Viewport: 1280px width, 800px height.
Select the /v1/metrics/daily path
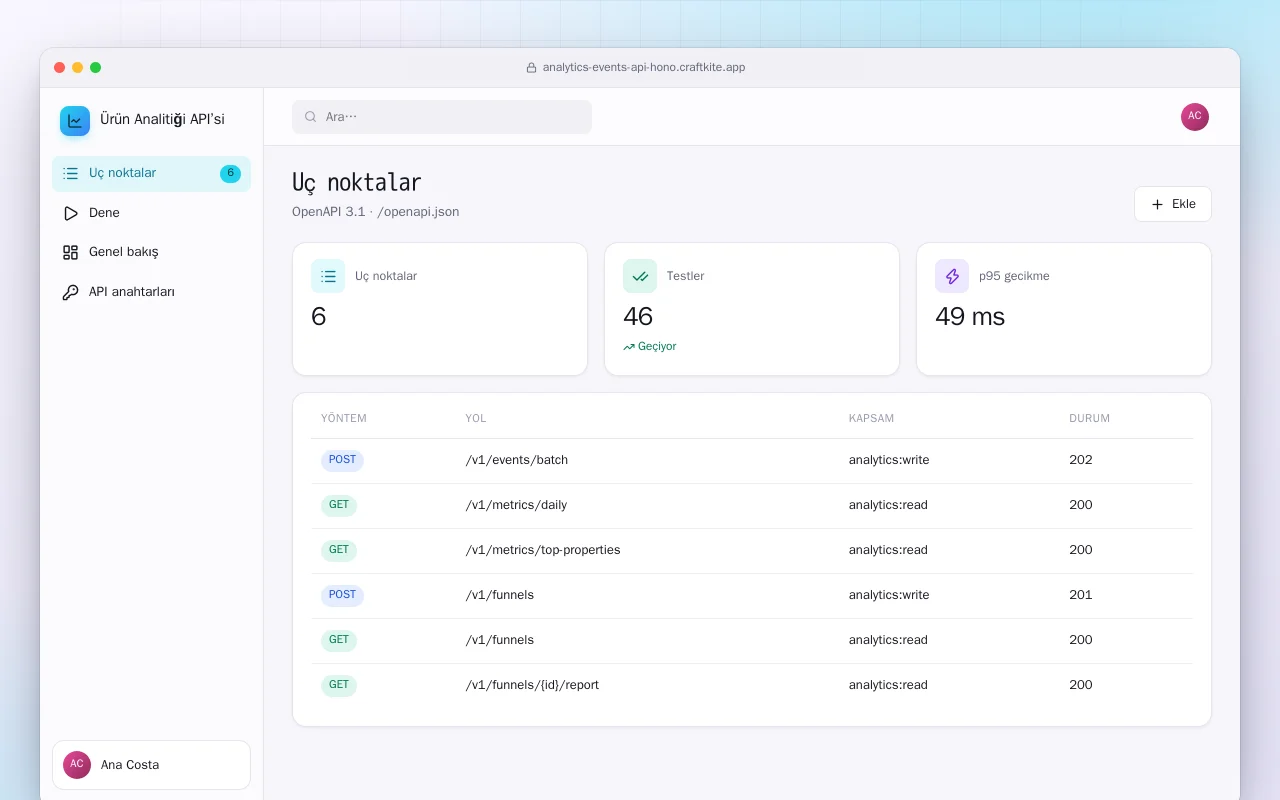pos(516,505)
